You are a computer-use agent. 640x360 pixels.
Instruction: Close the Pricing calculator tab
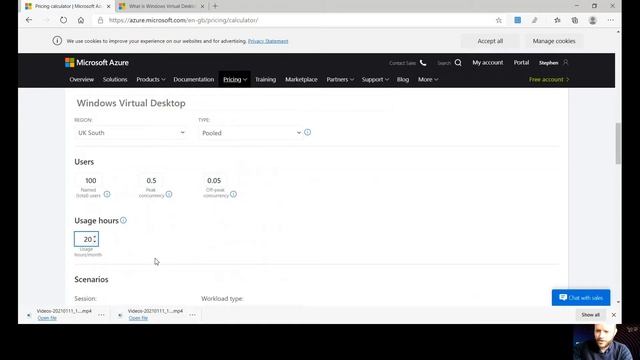[109, 6]
